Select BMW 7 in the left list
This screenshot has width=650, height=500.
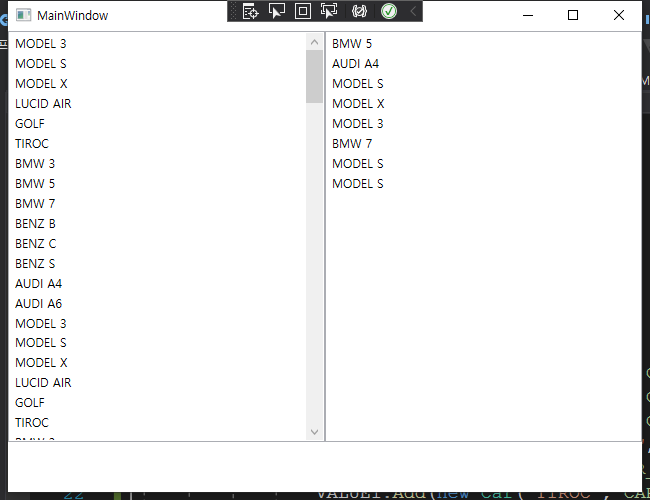tap(157, 204)
